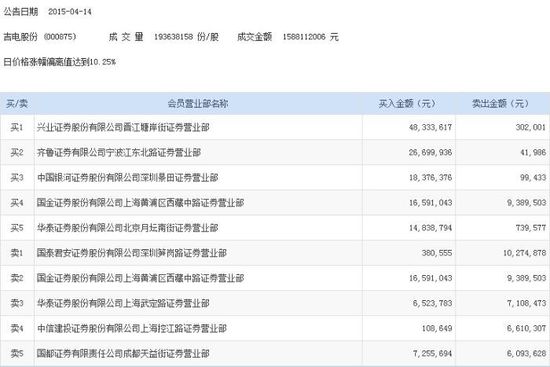Select the 买5 row label
The image size is (550, 367).
(17, 228)
